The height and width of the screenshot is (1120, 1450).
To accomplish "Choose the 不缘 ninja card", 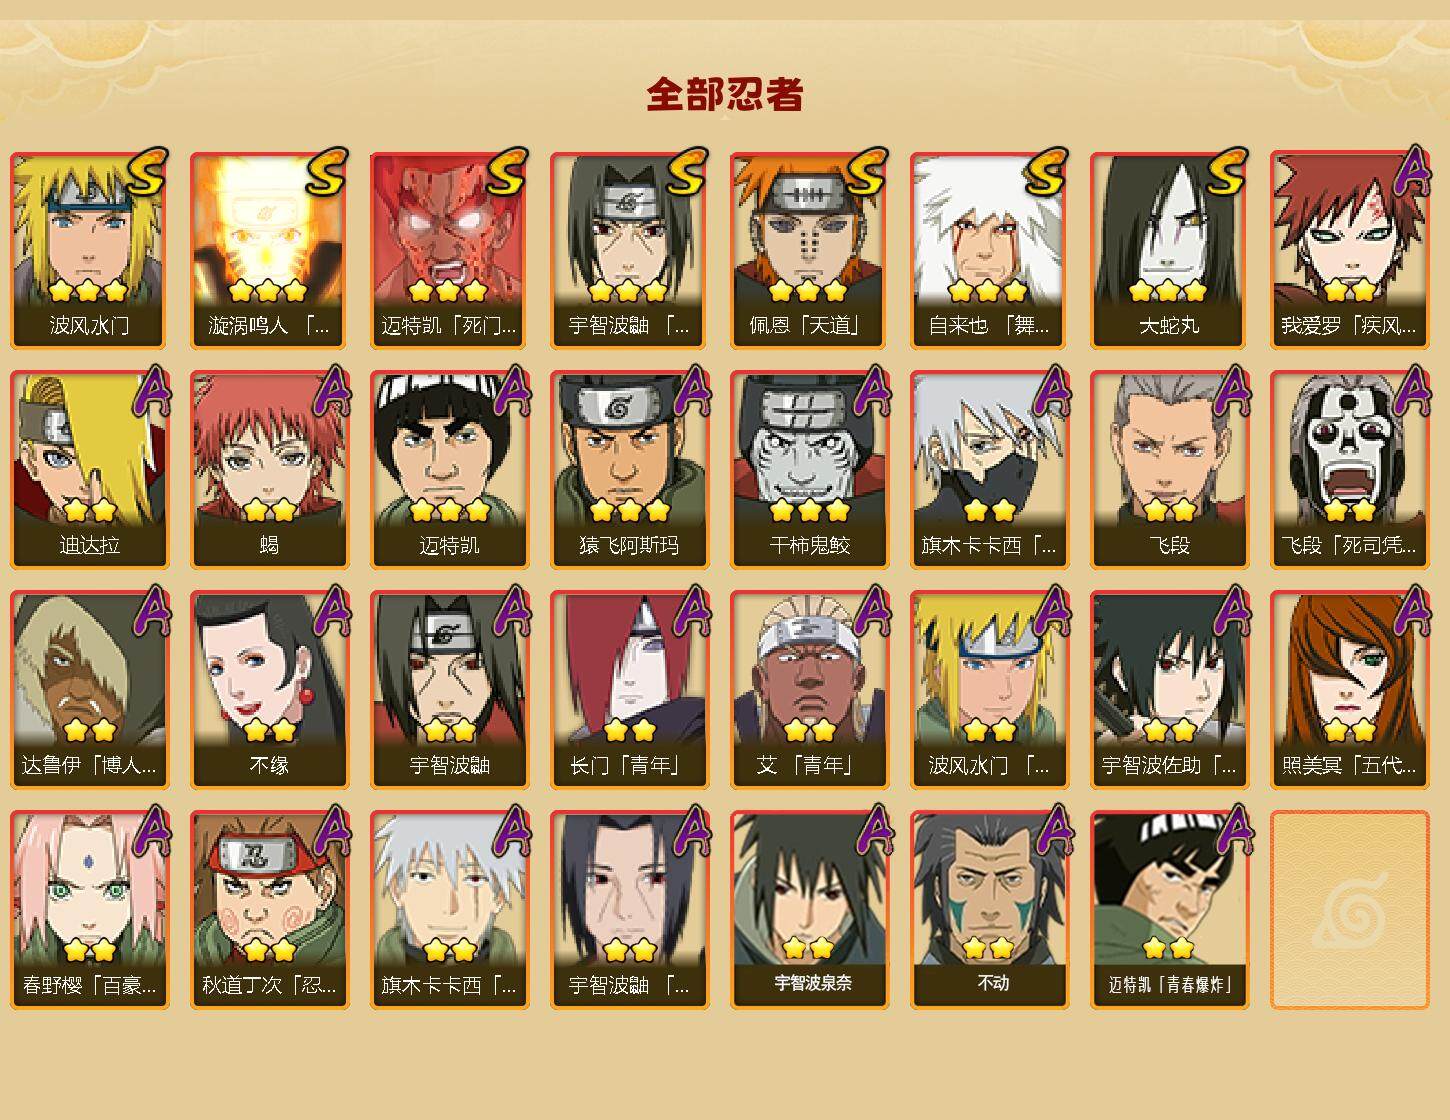I will click(270, 690).
